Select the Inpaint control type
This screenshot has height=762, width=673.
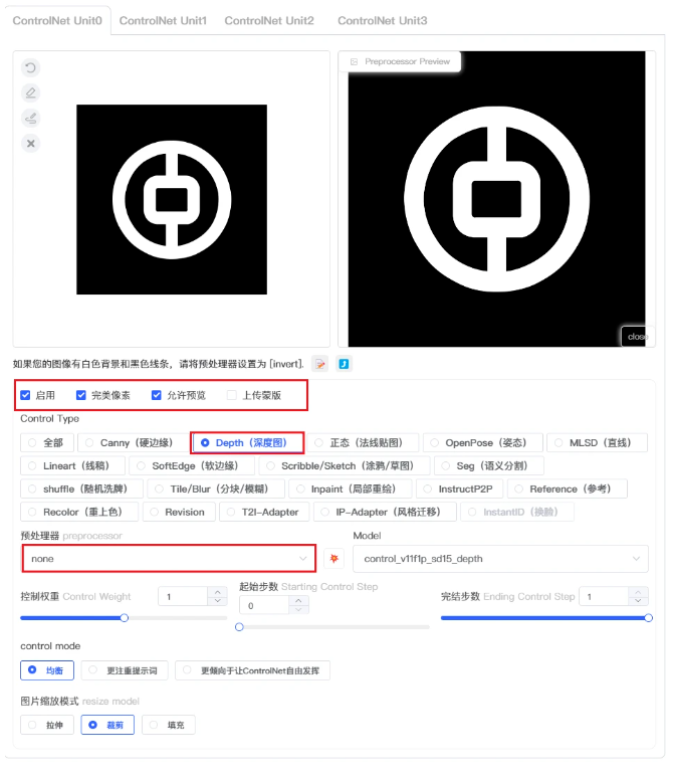coord(350,489)
